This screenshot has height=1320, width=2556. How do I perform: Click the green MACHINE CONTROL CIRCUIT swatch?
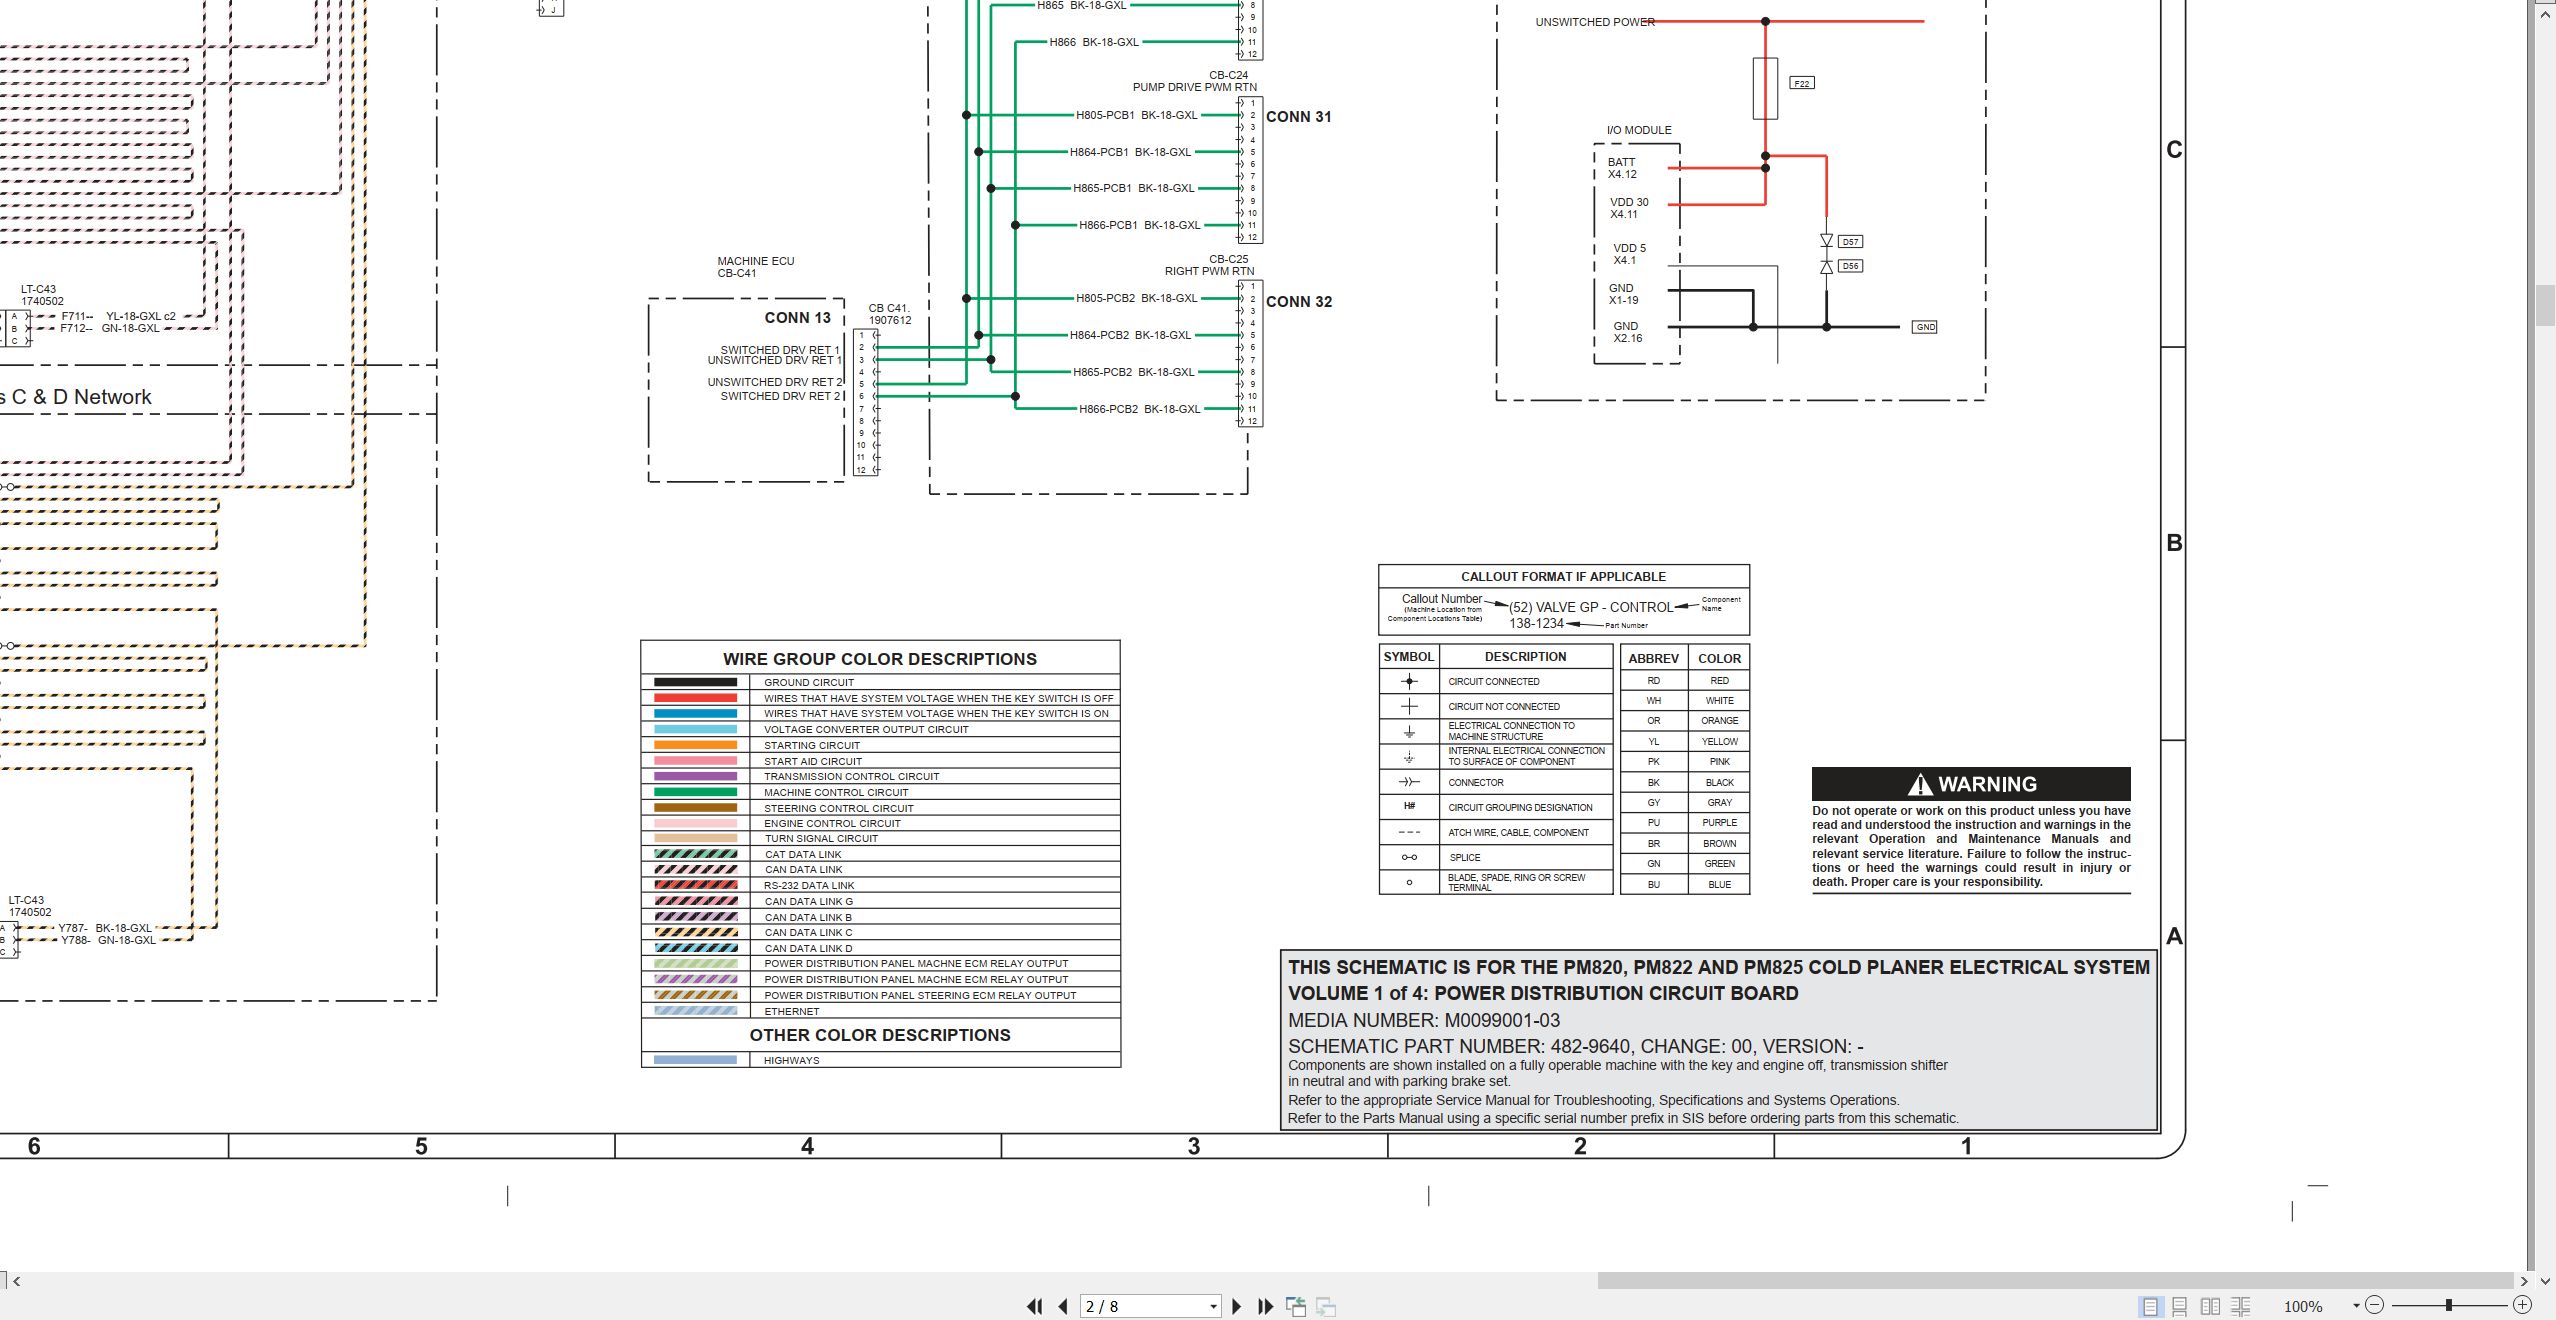tap(695, 792)
